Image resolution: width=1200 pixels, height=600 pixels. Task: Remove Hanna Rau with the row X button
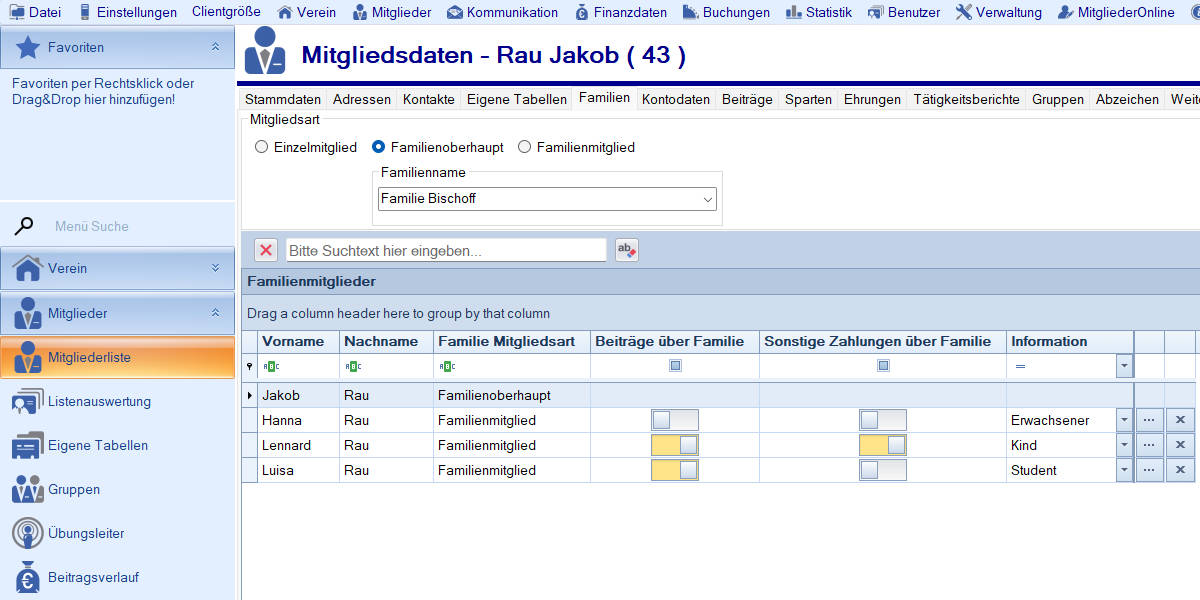click(1180, 420)
